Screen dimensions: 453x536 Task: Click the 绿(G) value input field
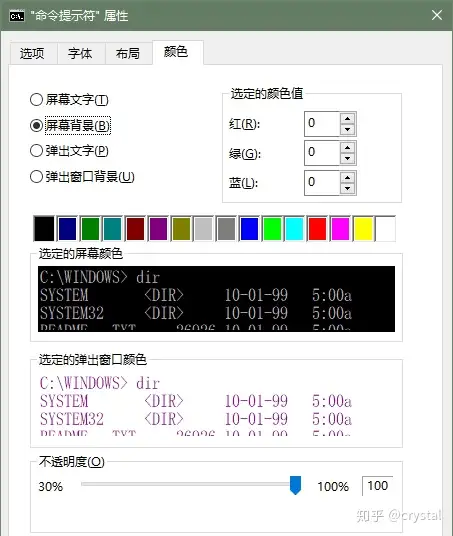coord(321,153)
